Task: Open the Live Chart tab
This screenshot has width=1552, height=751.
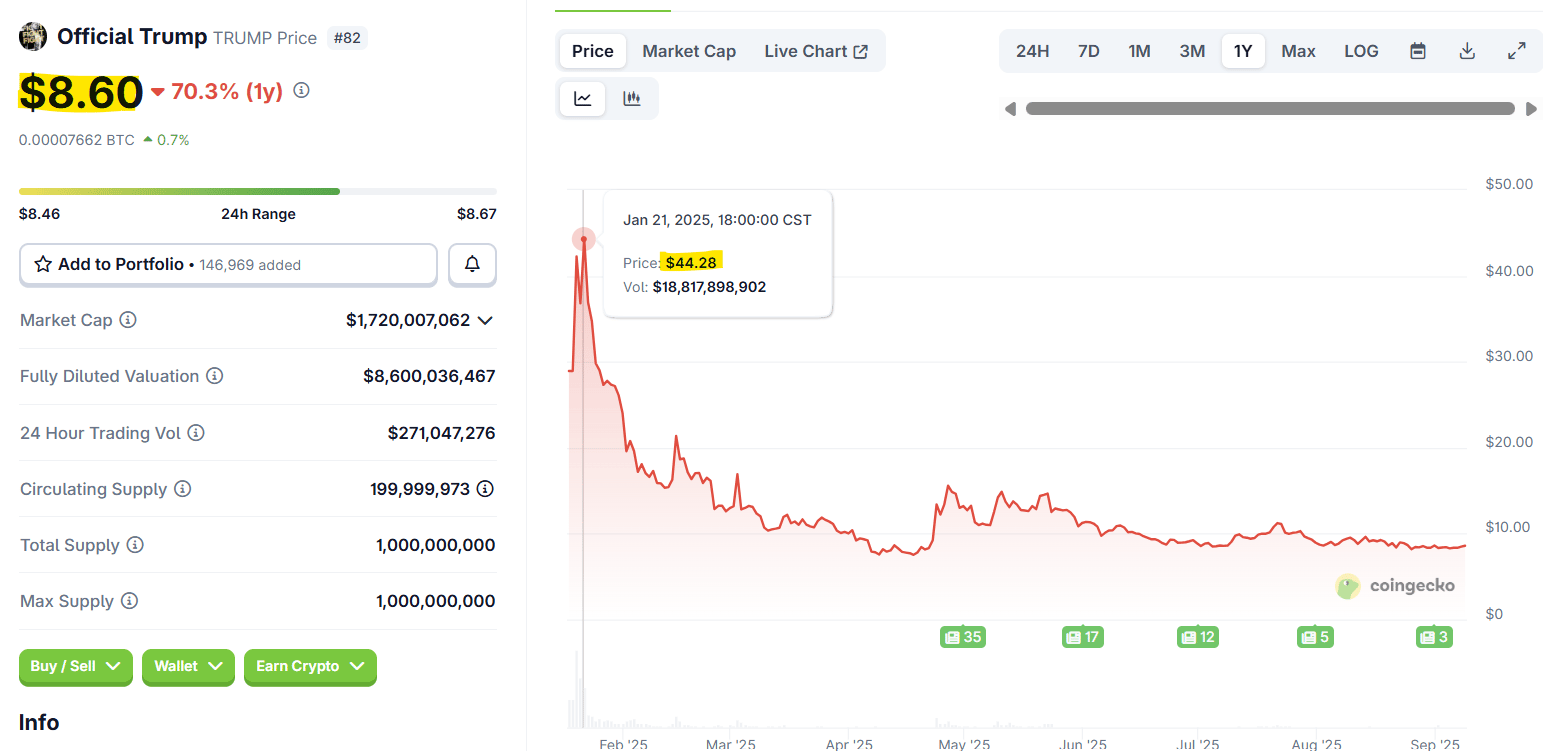Action: (816, 51)
